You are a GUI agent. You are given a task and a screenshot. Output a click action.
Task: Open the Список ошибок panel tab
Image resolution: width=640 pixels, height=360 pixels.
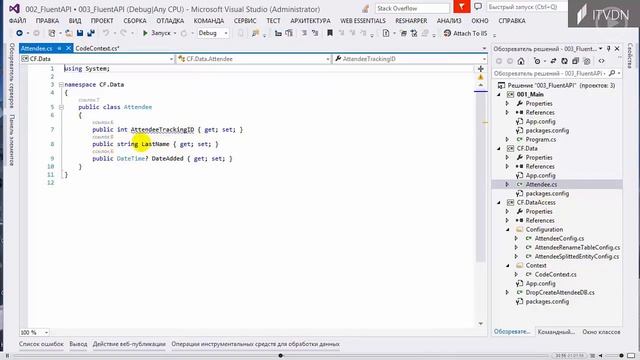[41, 344]
